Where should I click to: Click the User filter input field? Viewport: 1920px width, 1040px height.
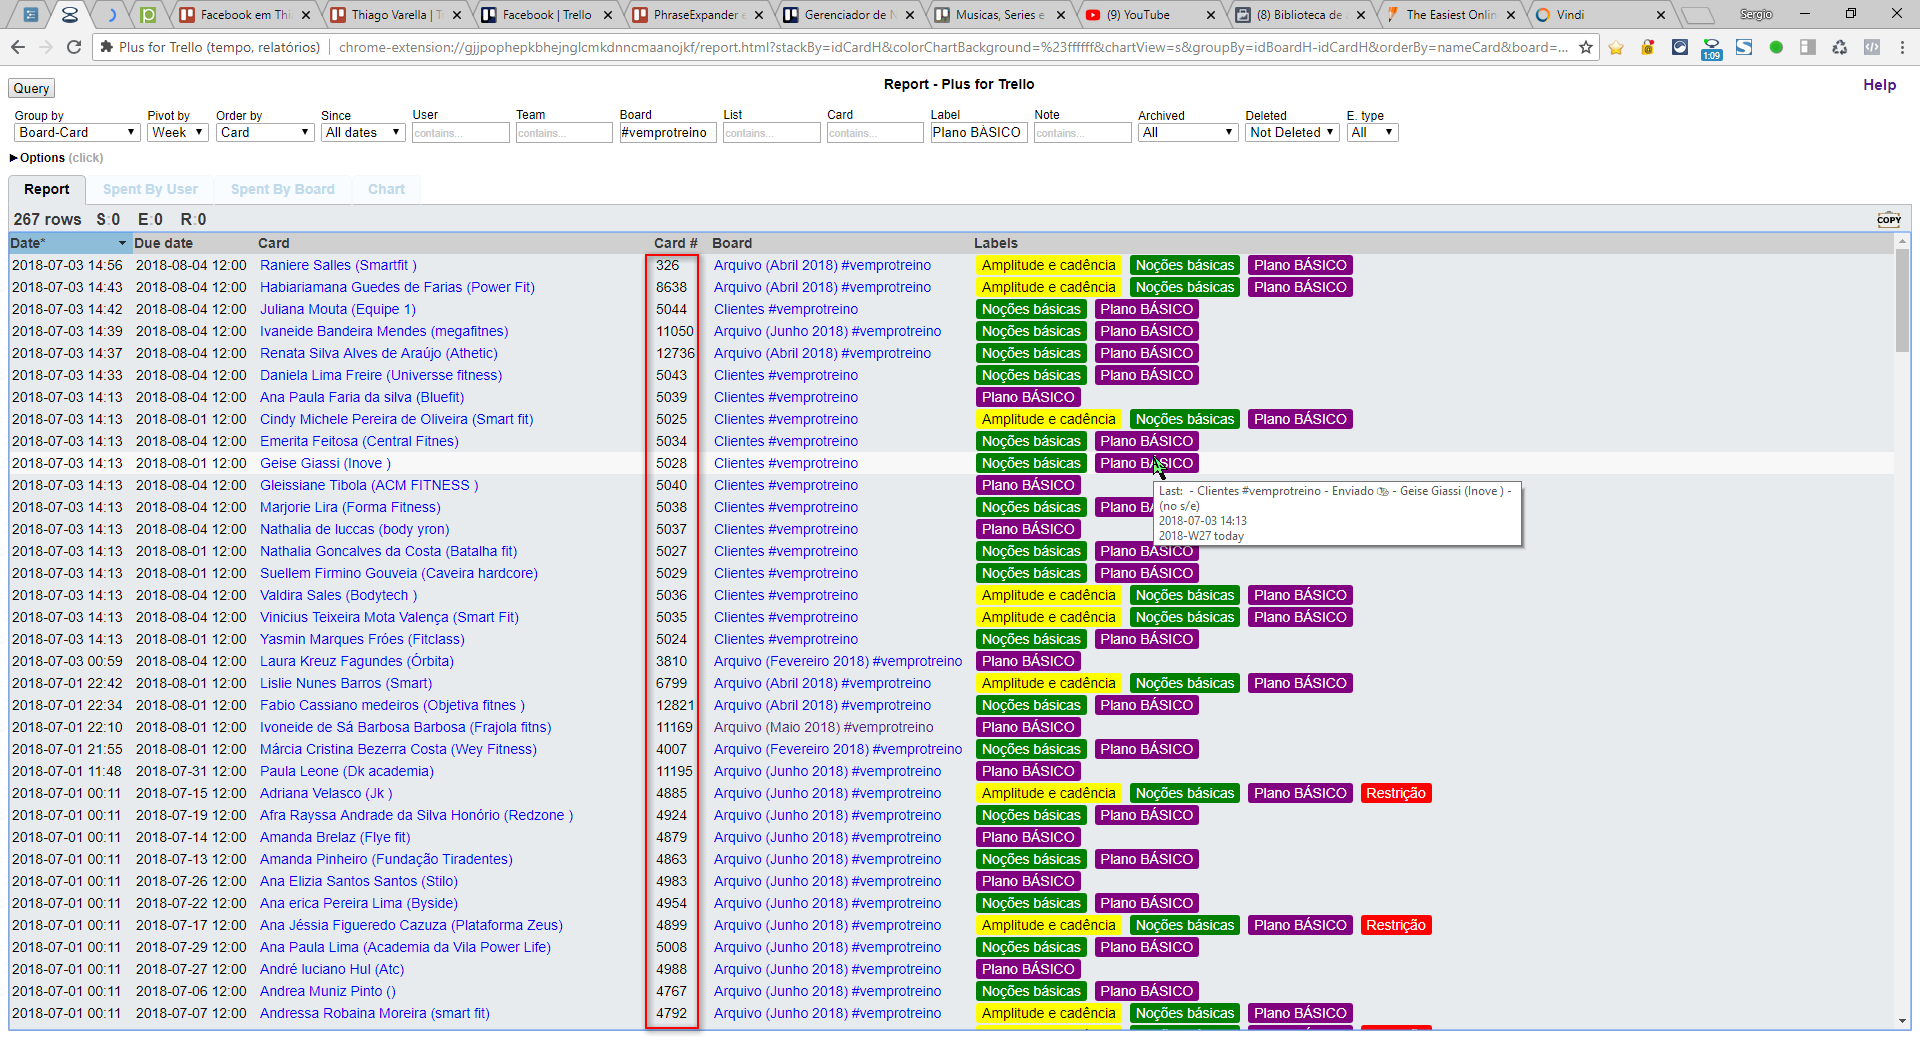460,132
